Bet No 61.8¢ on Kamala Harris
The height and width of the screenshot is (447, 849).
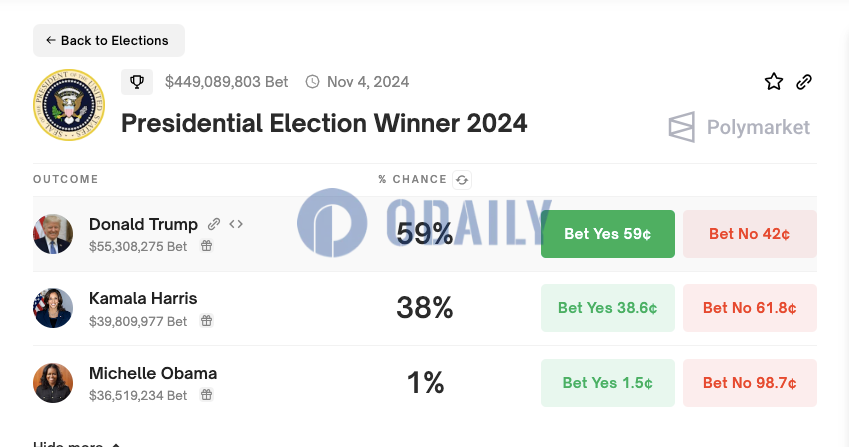(x=749, y=308)
